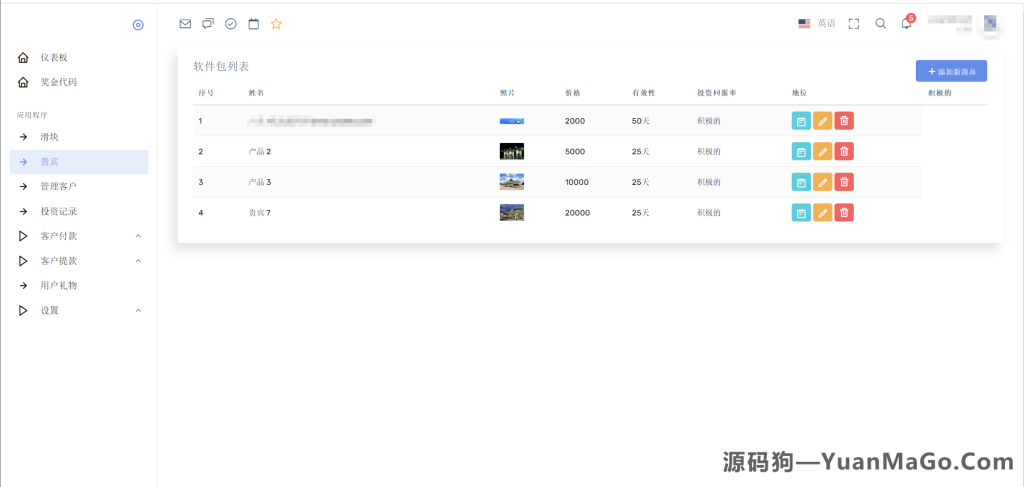The image size is (1024, 487).
Task: Delete 产品 2 with trash button
Action: click(844, 151)
